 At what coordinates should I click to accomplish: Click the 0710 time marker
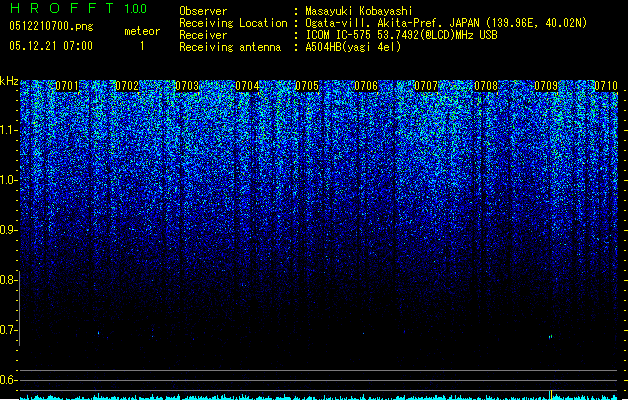point(606,86)
